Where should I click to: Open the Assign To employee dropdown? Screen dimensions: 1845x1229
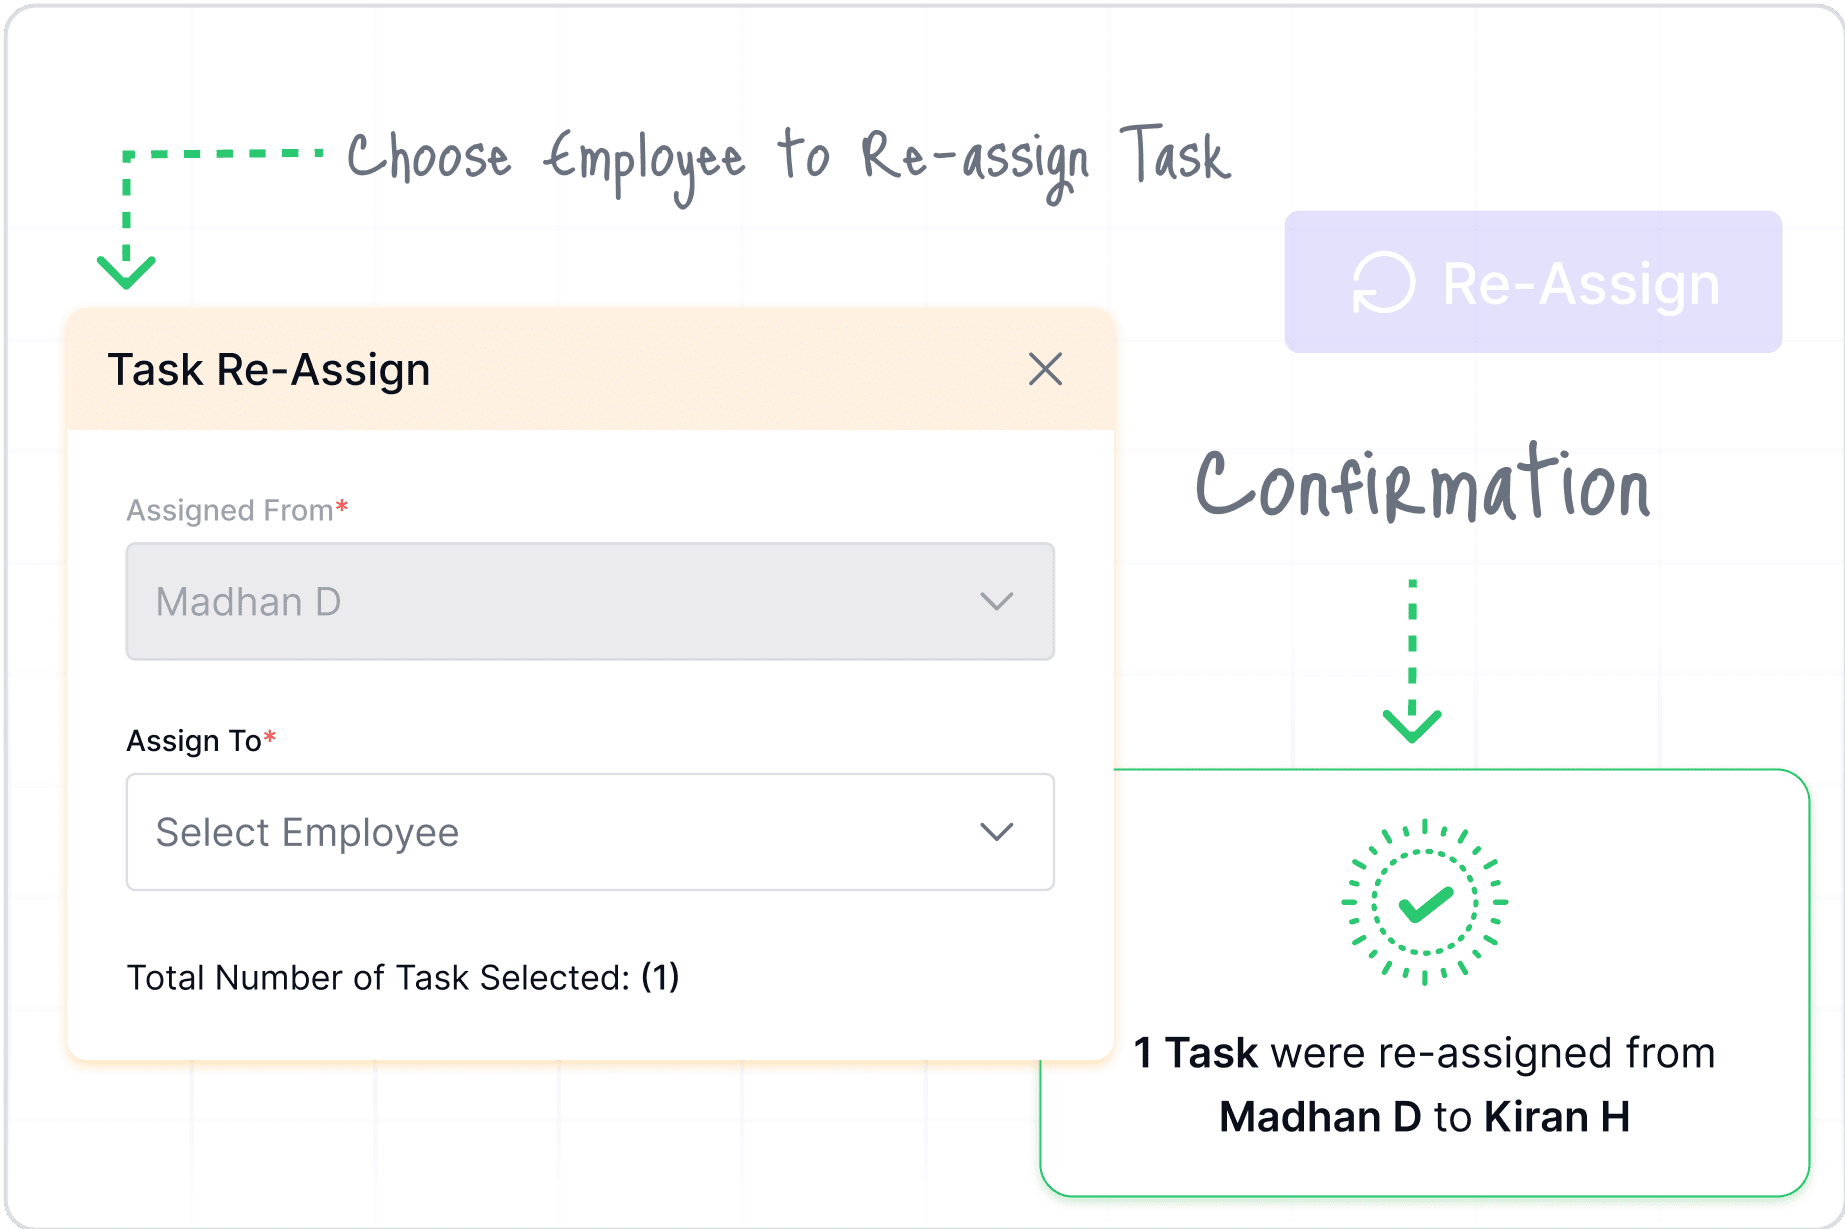pos(590,832)
